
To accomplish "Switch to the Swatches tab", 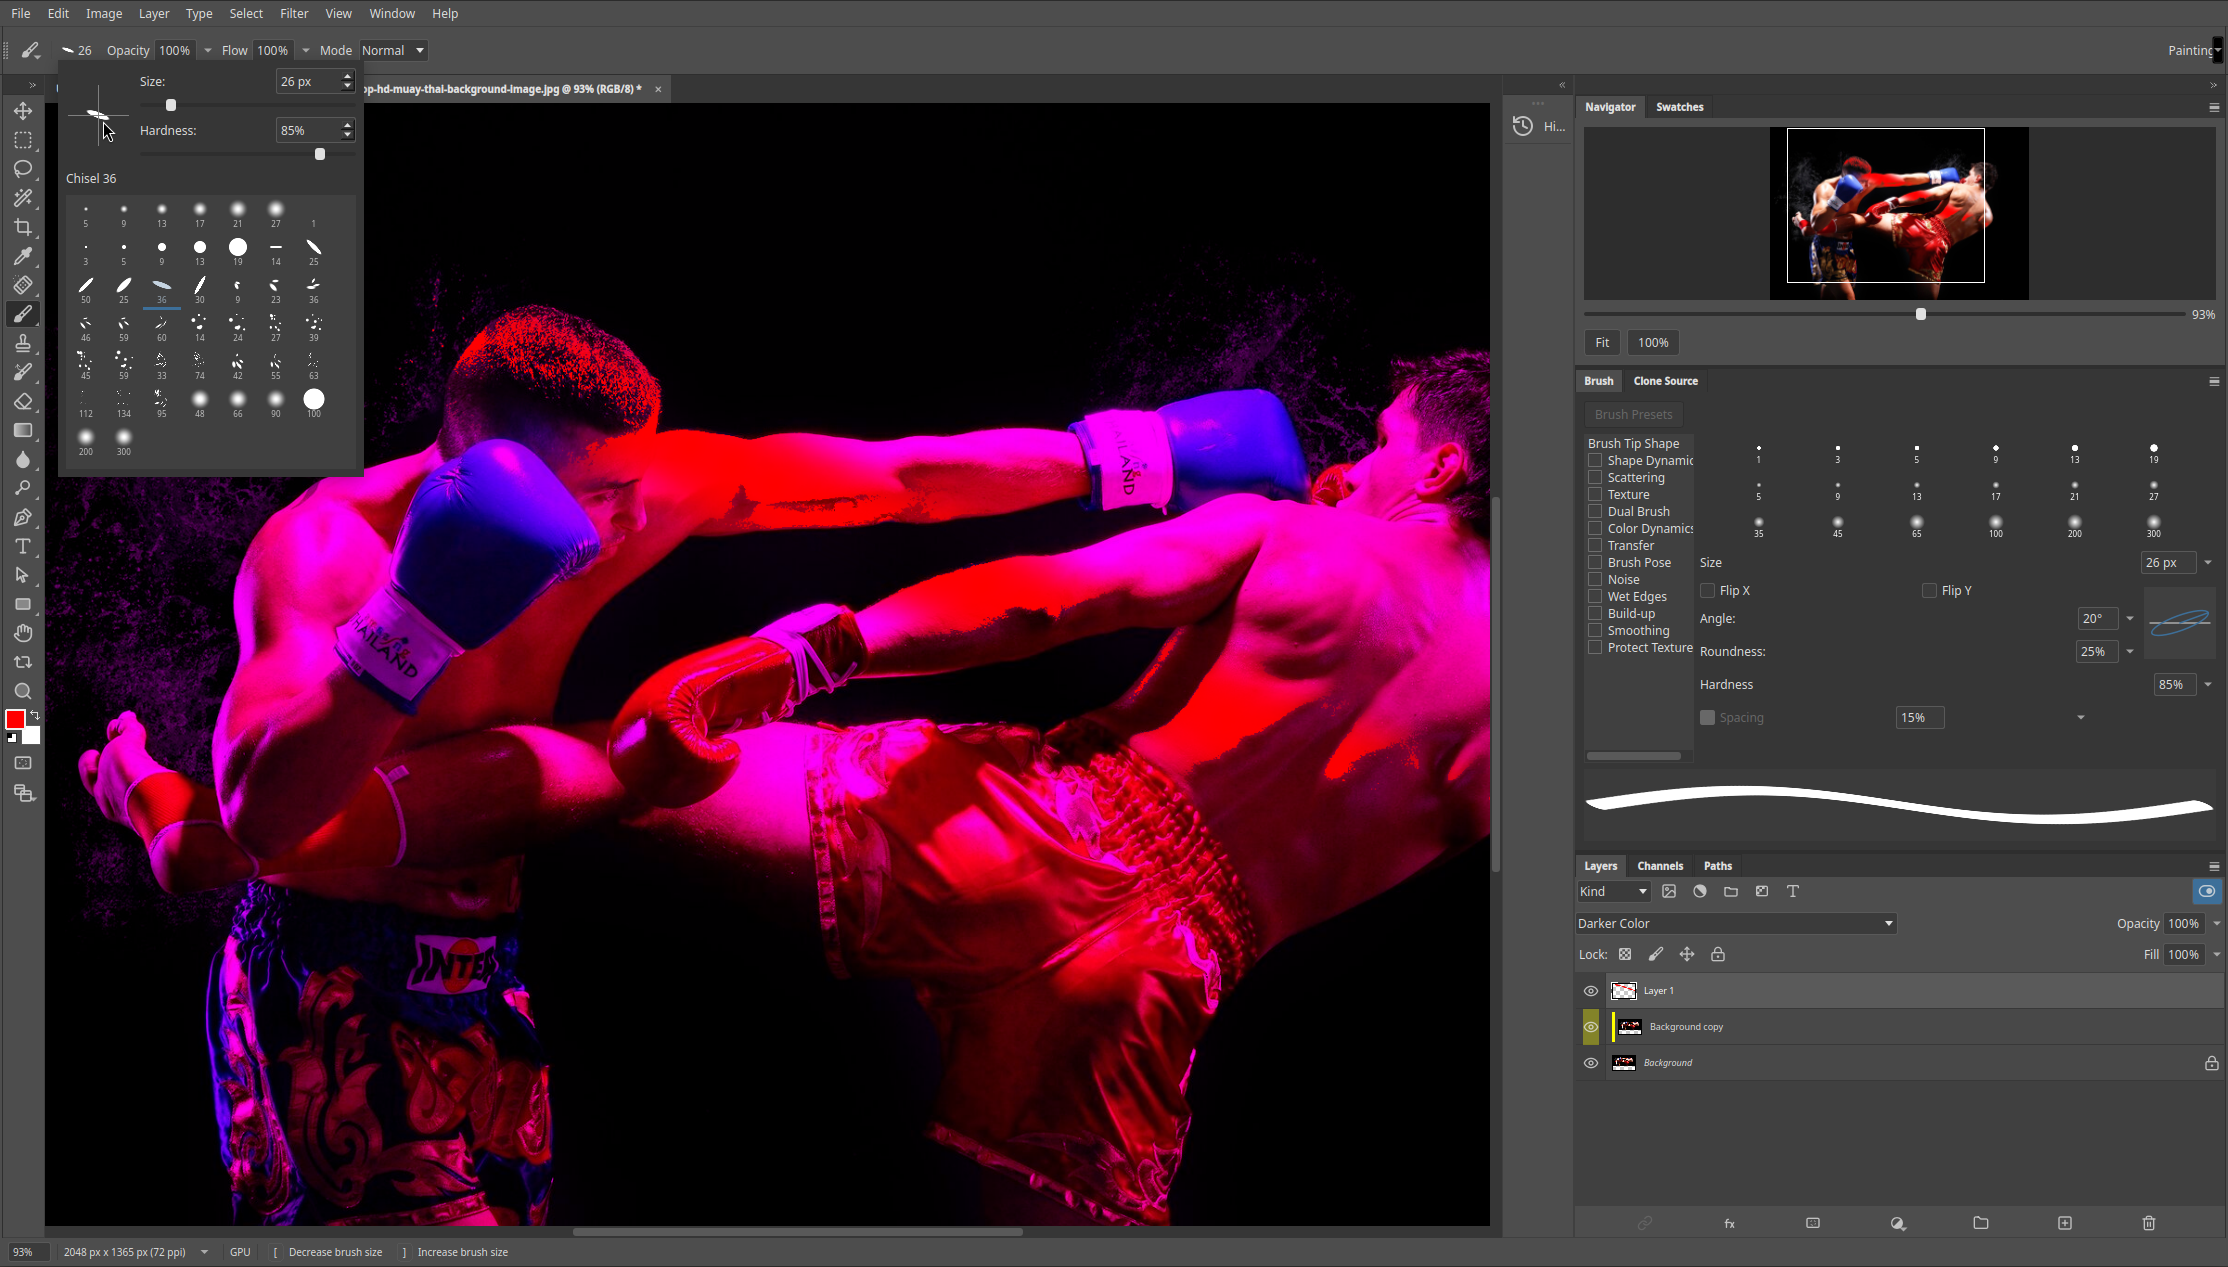I will [x=1680, y=107].
